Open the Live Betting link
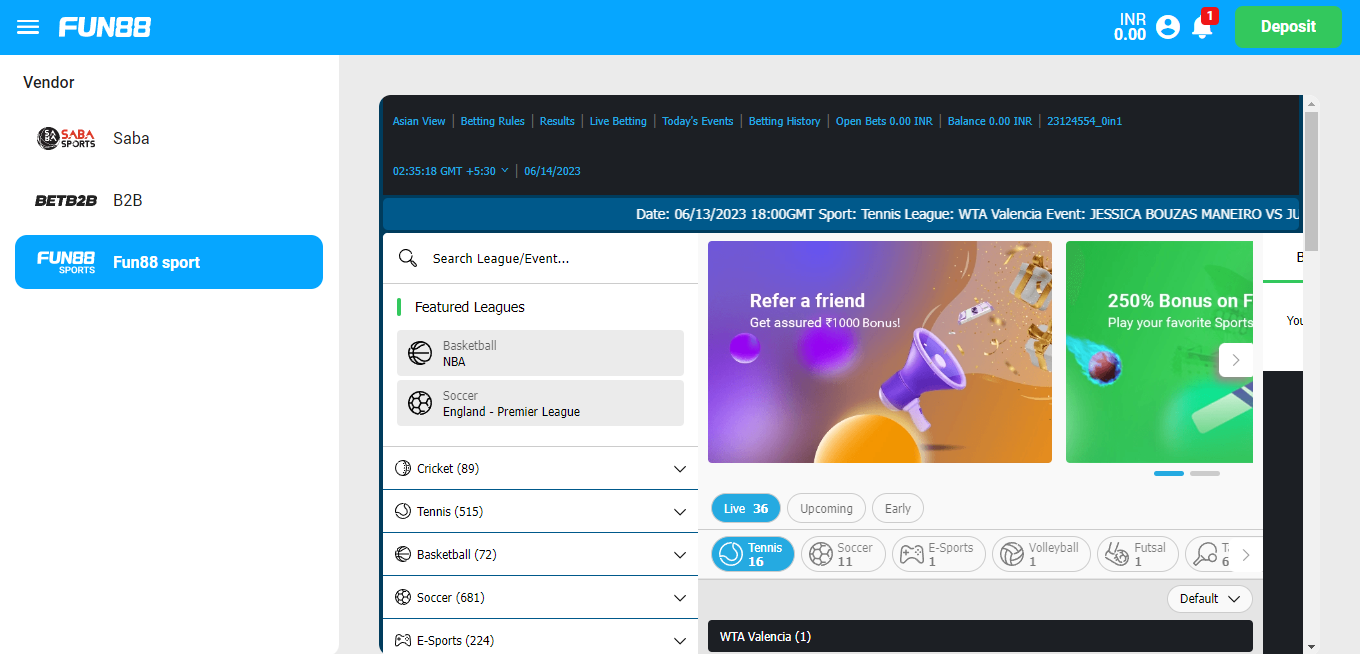Viewport: 1360px width, 654px height. [x=618, y=121]
